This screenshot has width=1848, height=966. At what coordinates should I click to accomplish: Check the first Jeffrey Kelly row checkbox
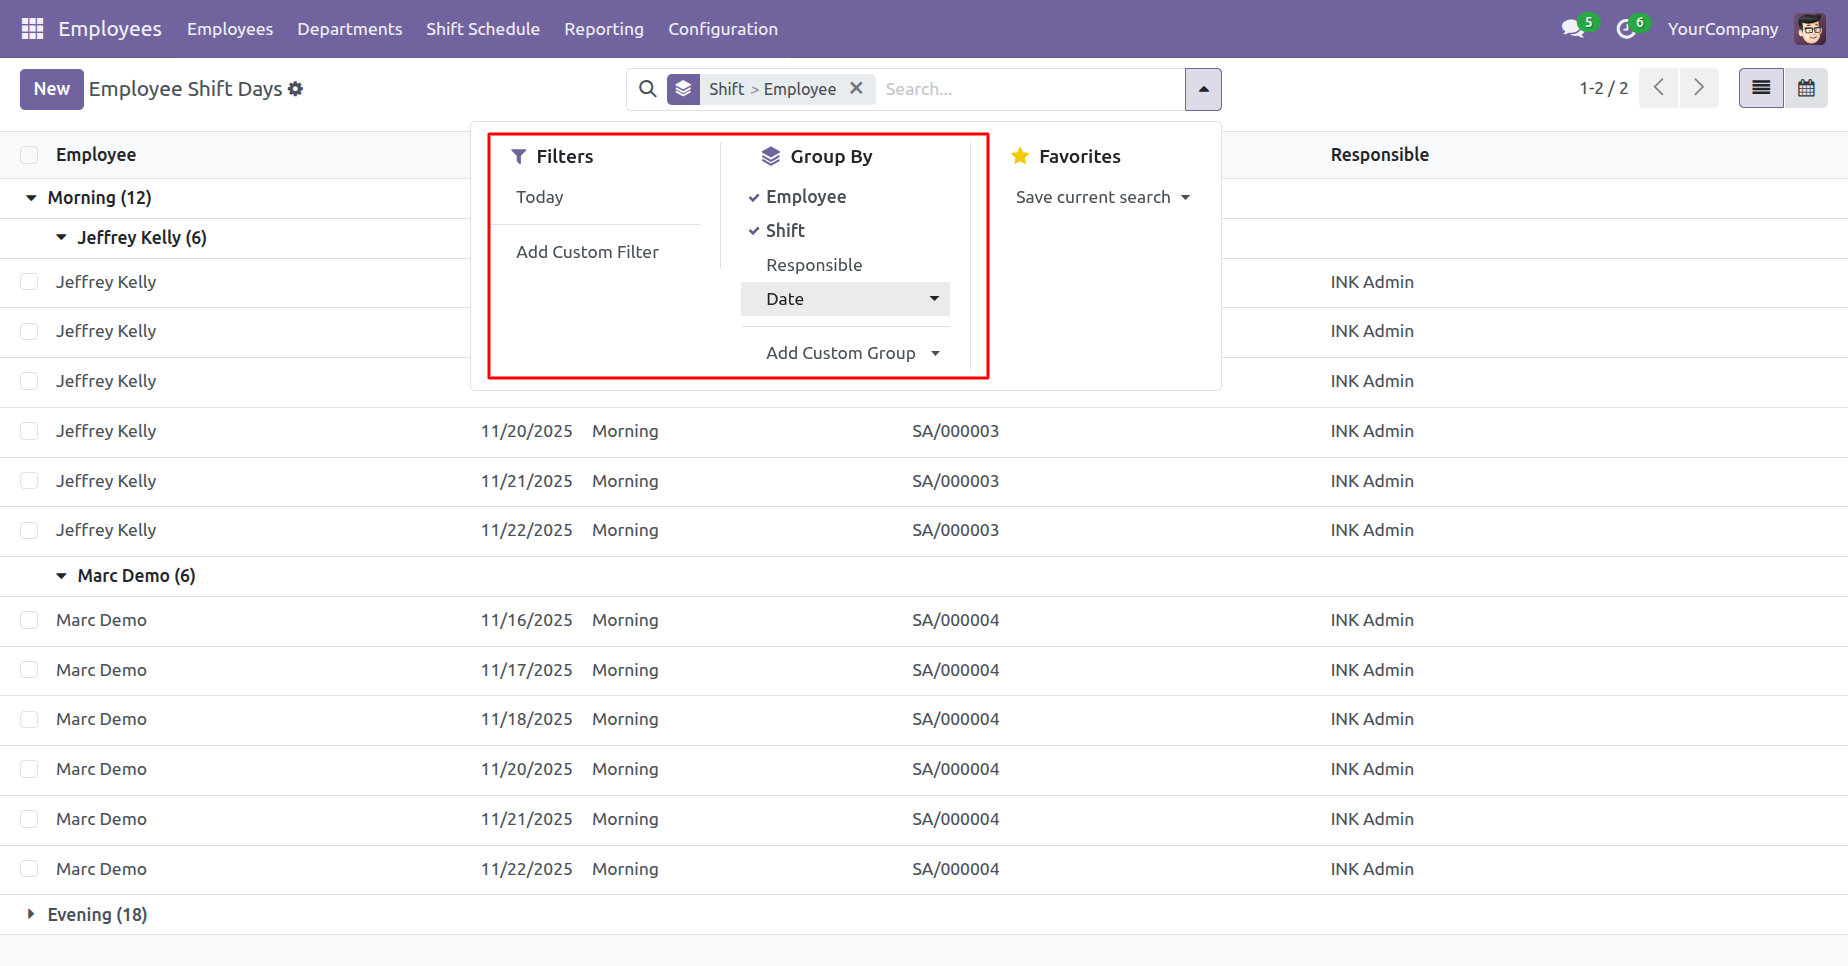coord(29,282)
